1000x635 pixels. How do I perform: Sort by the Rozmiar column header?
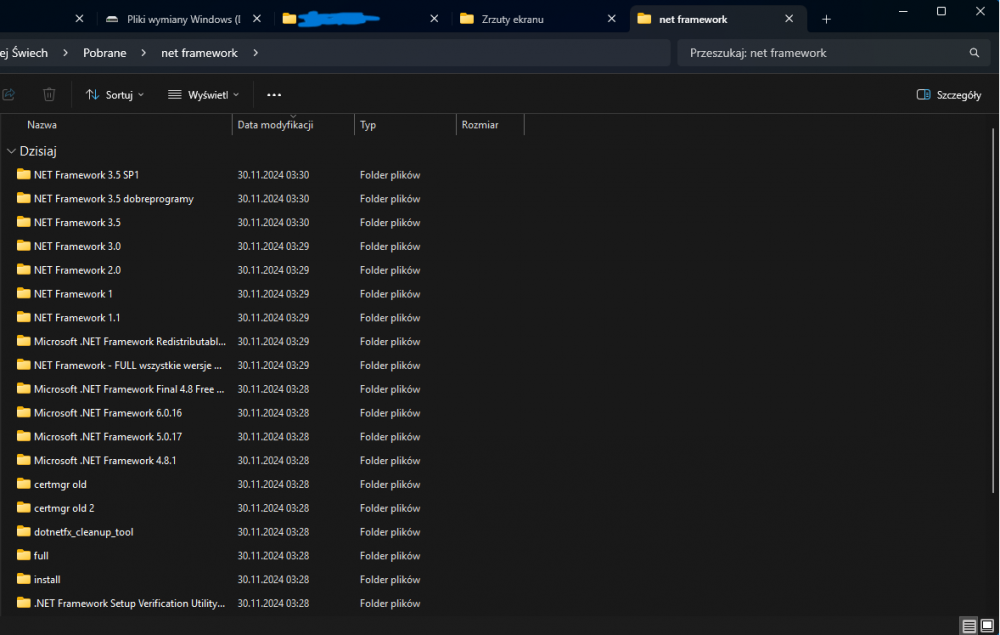click(x=480, y=125)
